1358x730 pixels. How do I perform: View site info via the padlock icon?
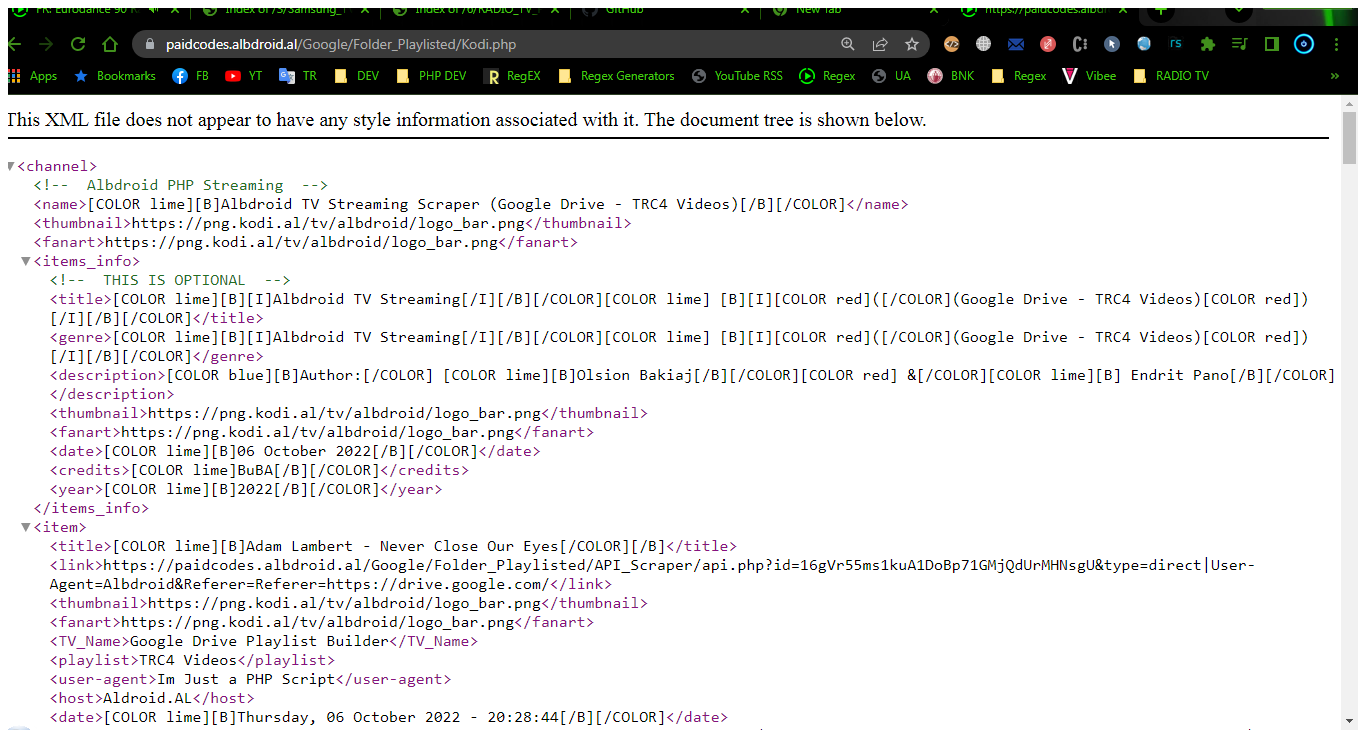150,44
